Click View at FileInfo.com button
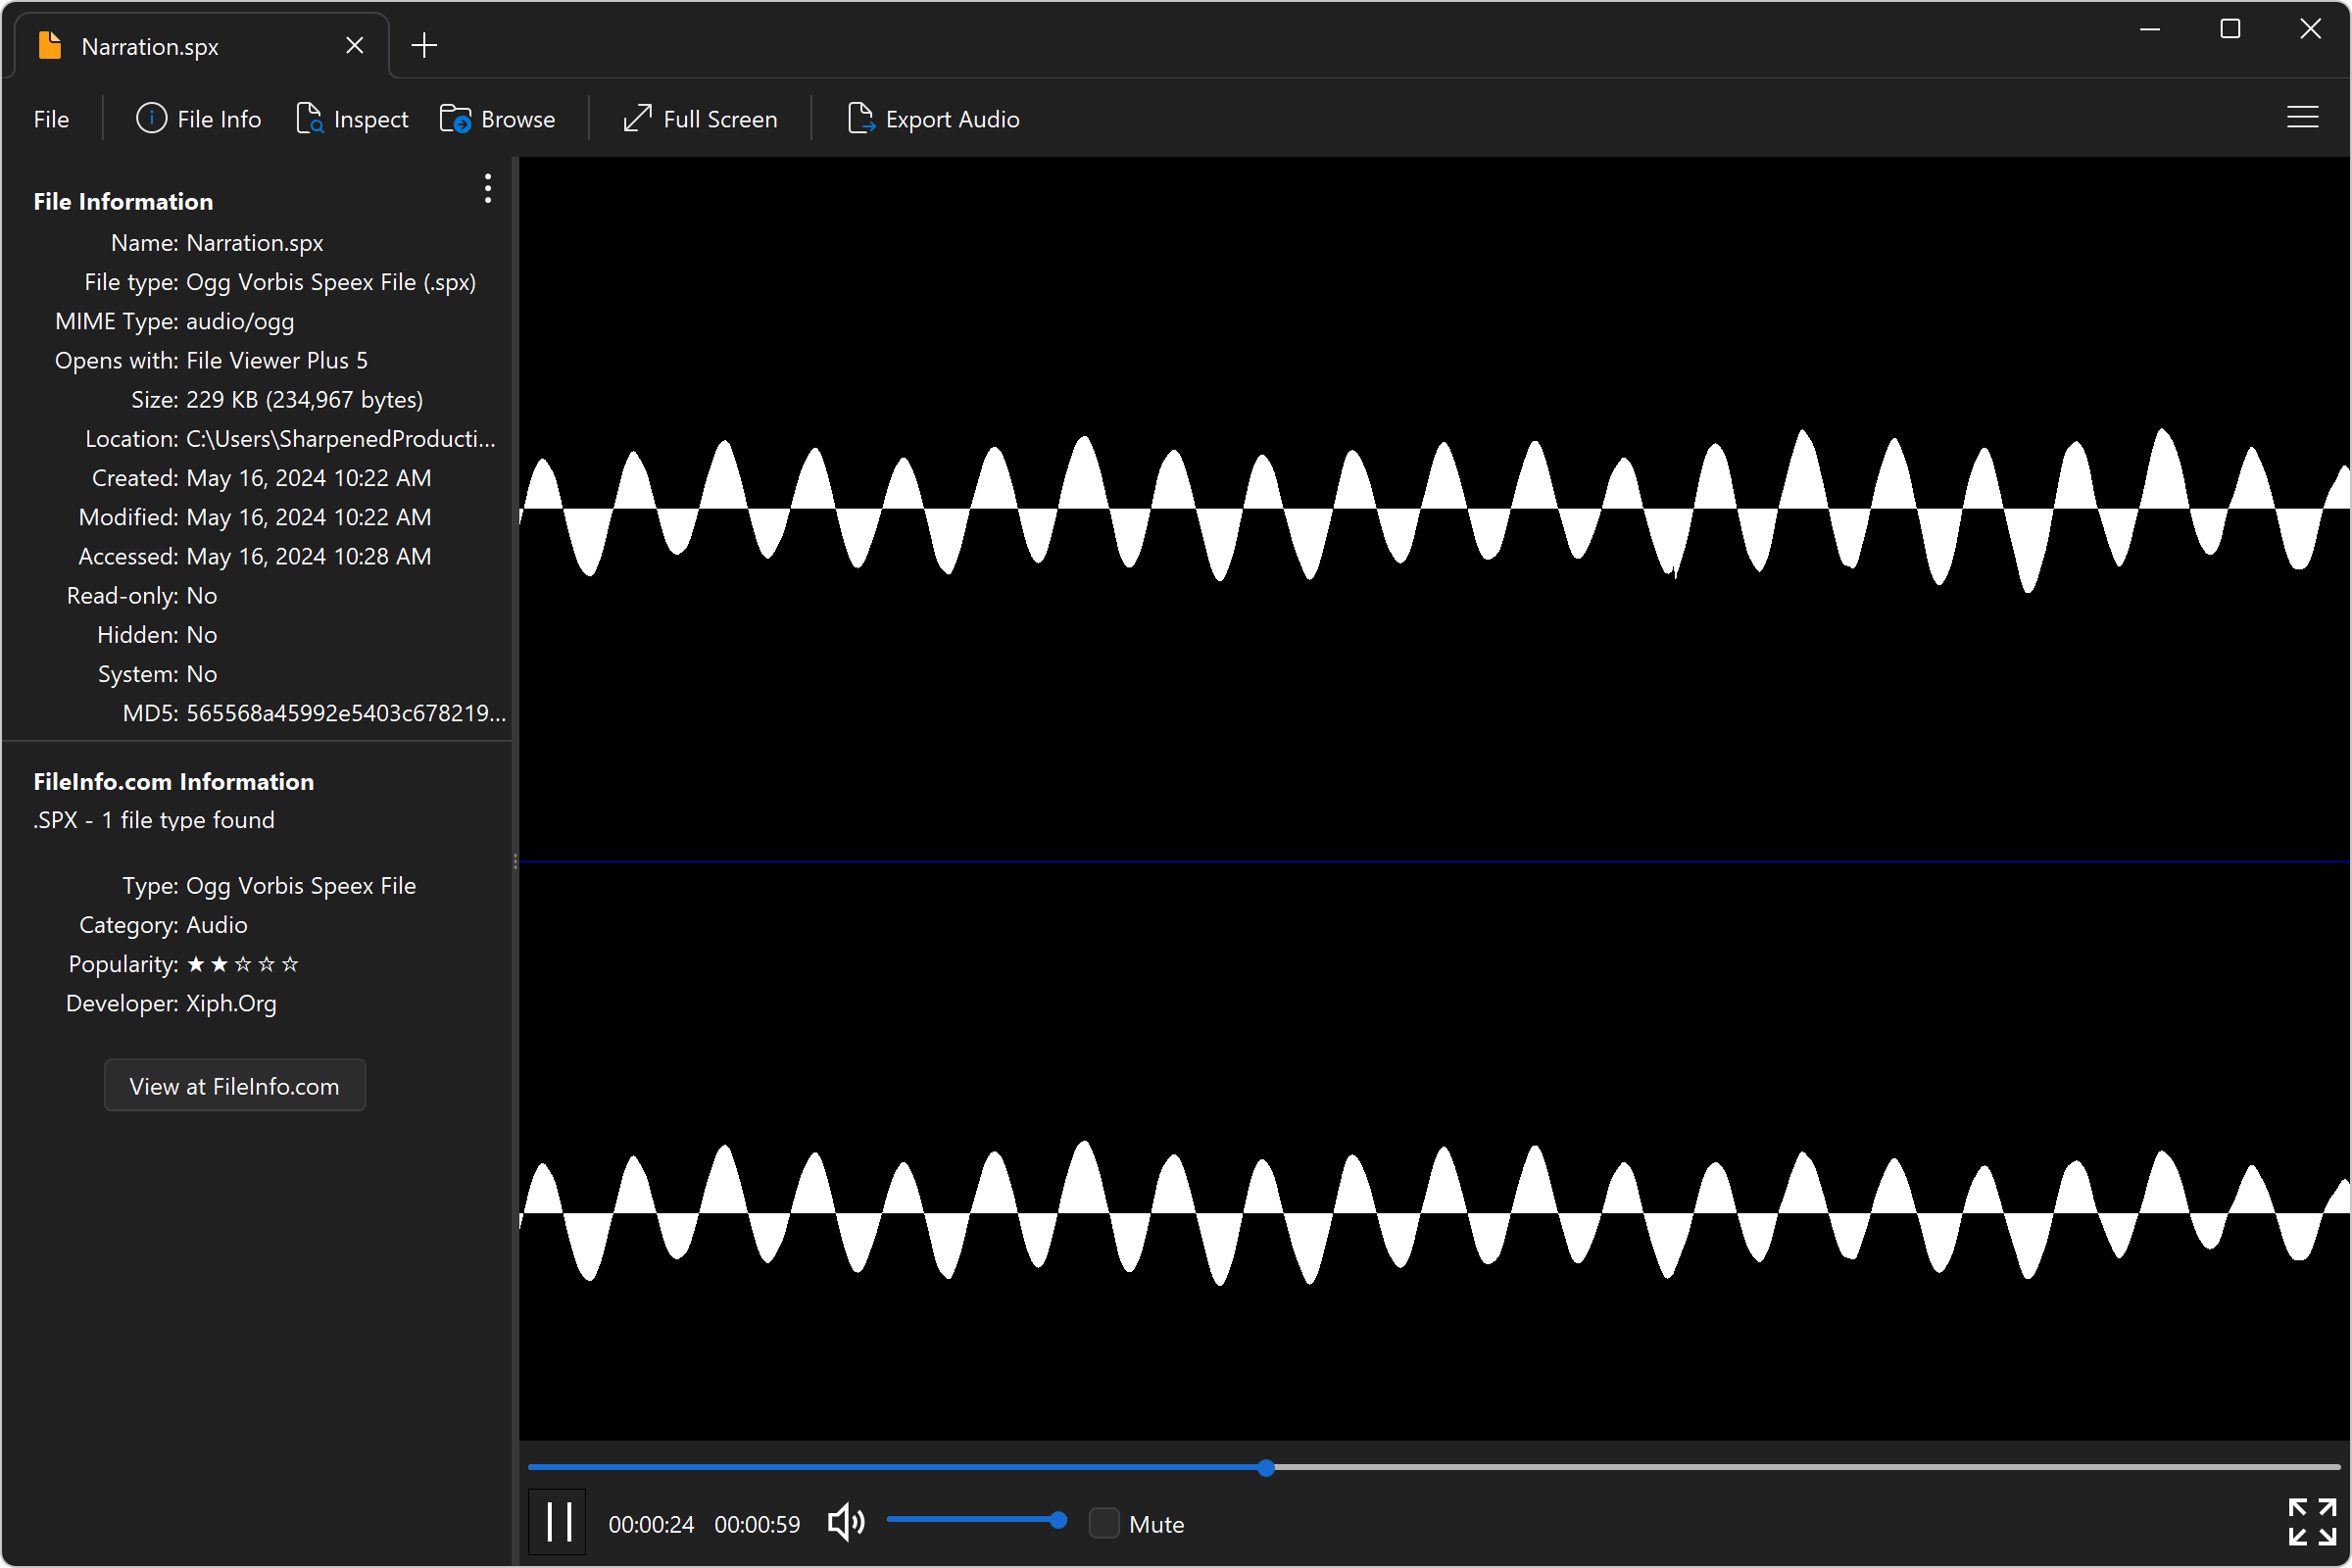 coord(235,1085)
